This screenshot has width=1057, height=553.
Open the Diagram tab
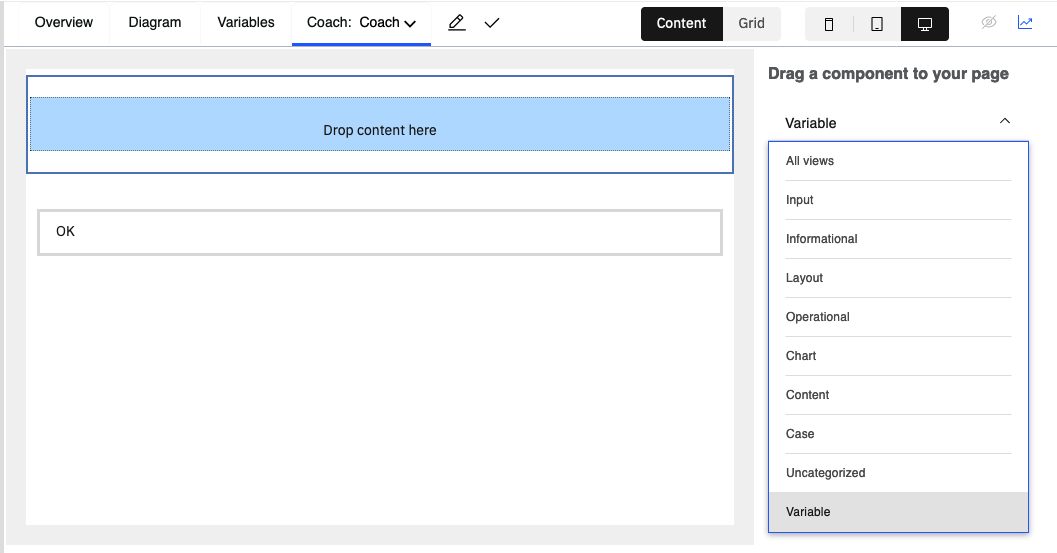(155, 22)
